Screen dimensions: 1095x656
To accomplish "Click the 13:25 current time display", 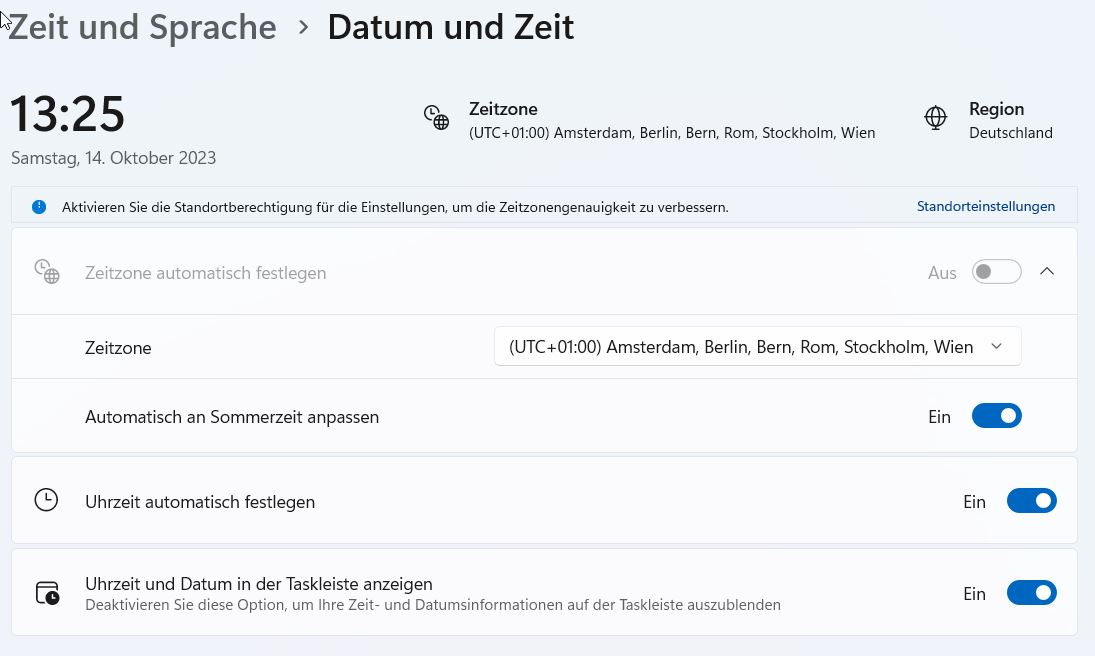I will tap(68, 114).
